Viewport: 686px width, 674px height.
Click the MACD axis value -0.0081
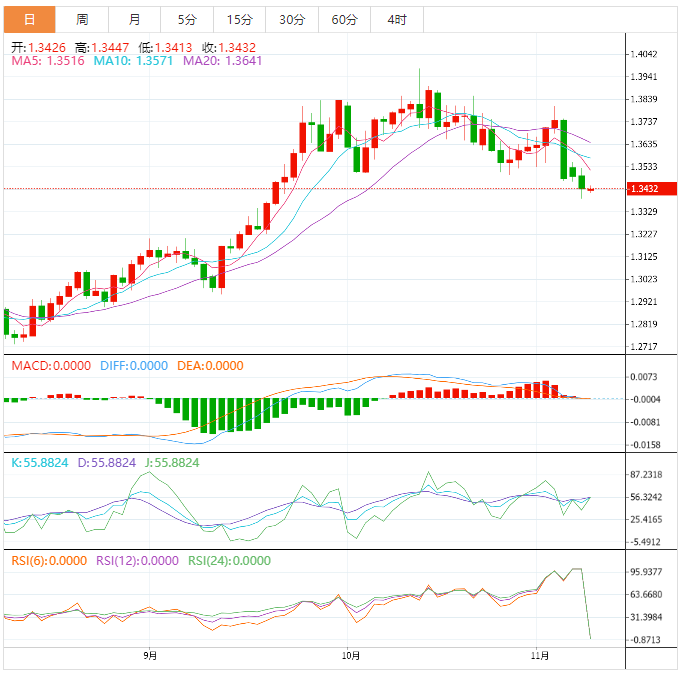click(644, 423)
